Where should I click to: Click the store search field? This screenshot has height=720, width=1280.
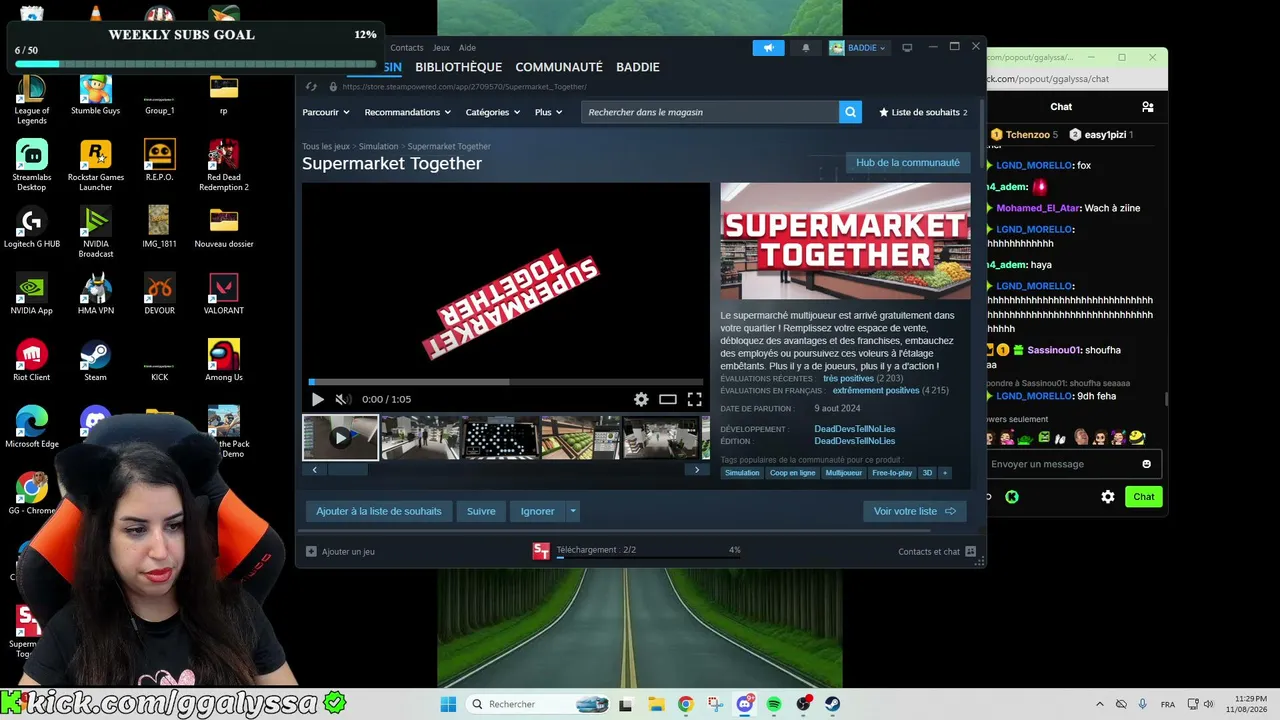click(710, 112)
